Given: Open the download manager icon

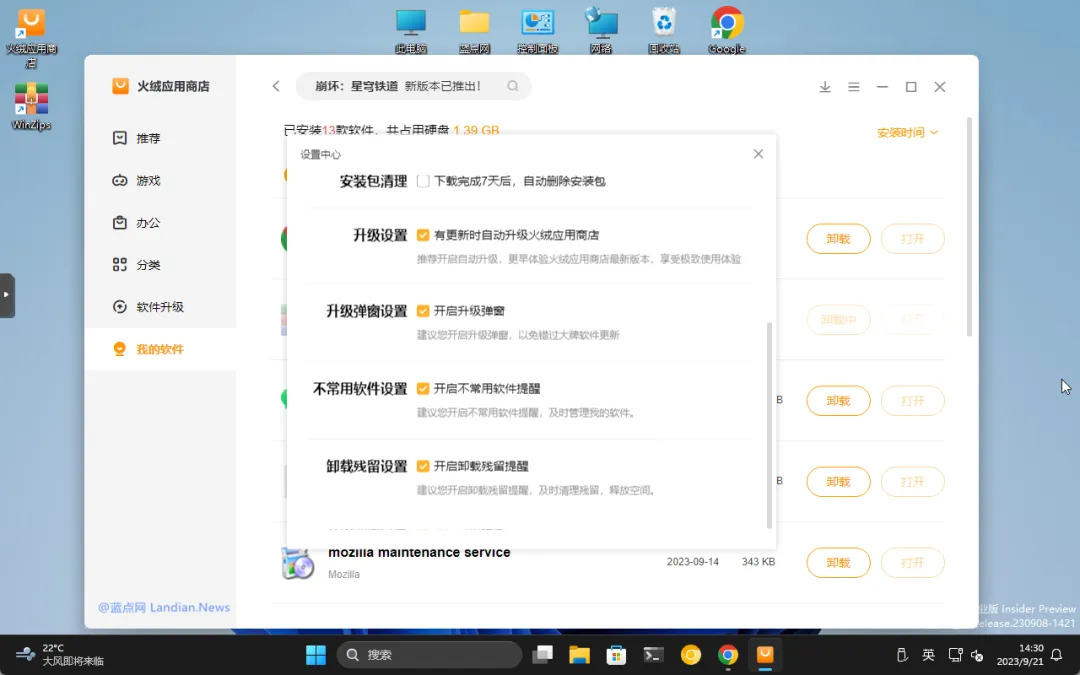Looking at the screenshot, I should pos(824,87).
